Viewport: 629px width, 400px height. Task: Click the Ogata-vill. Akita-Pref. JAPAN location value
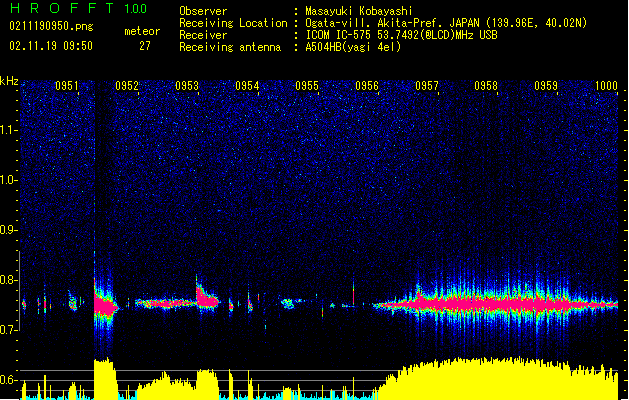pyautogui.click(x=446, y=23)
